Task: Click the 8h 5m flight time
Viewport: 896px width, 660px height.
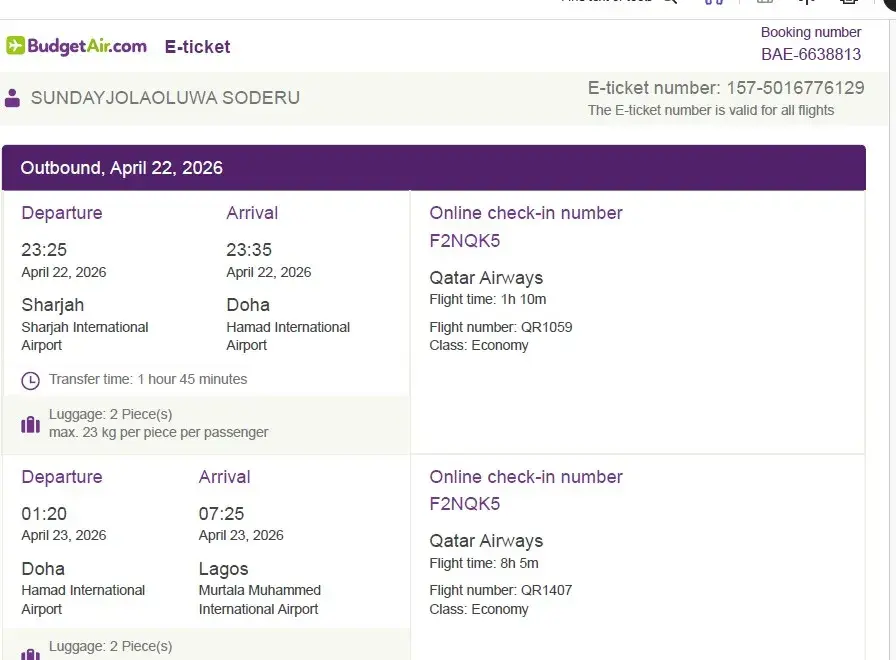Action: point(519,563)
